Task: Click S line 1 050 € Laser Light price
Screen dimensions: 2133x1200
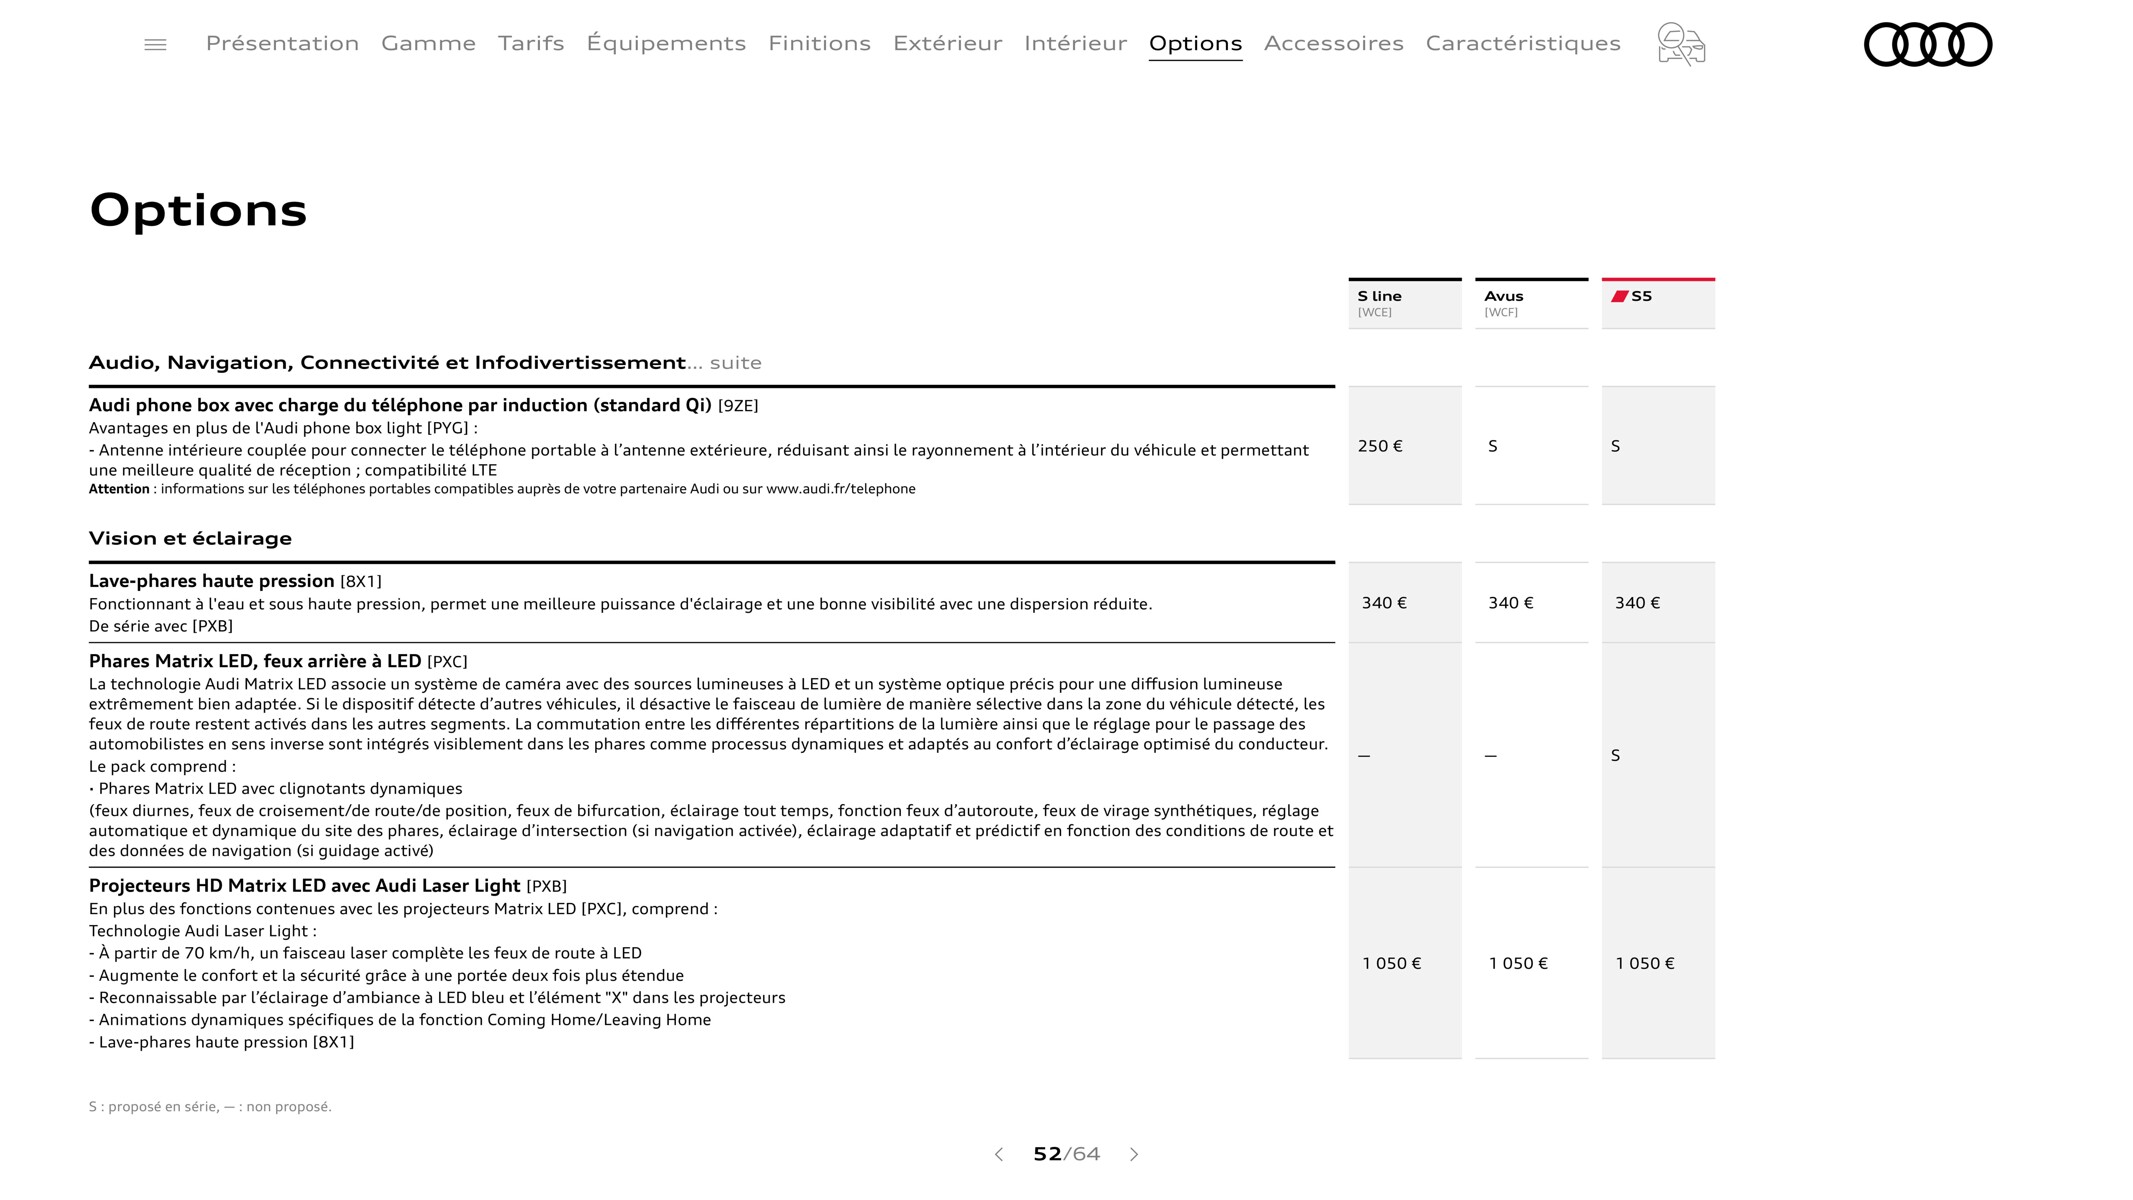Action: point(1405,963)
